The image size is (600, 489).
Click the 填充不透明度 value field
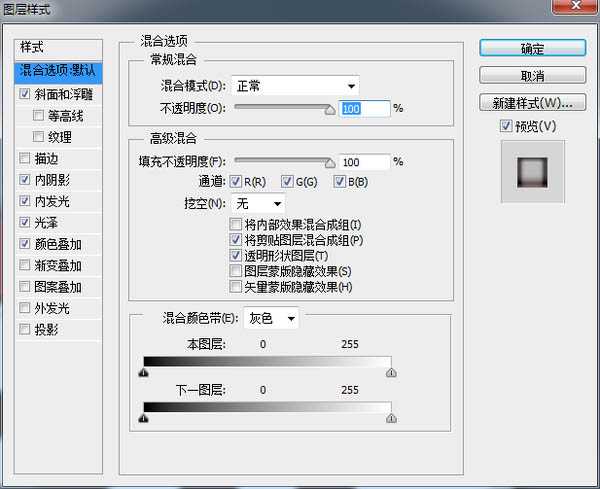(x=364, y=162)
